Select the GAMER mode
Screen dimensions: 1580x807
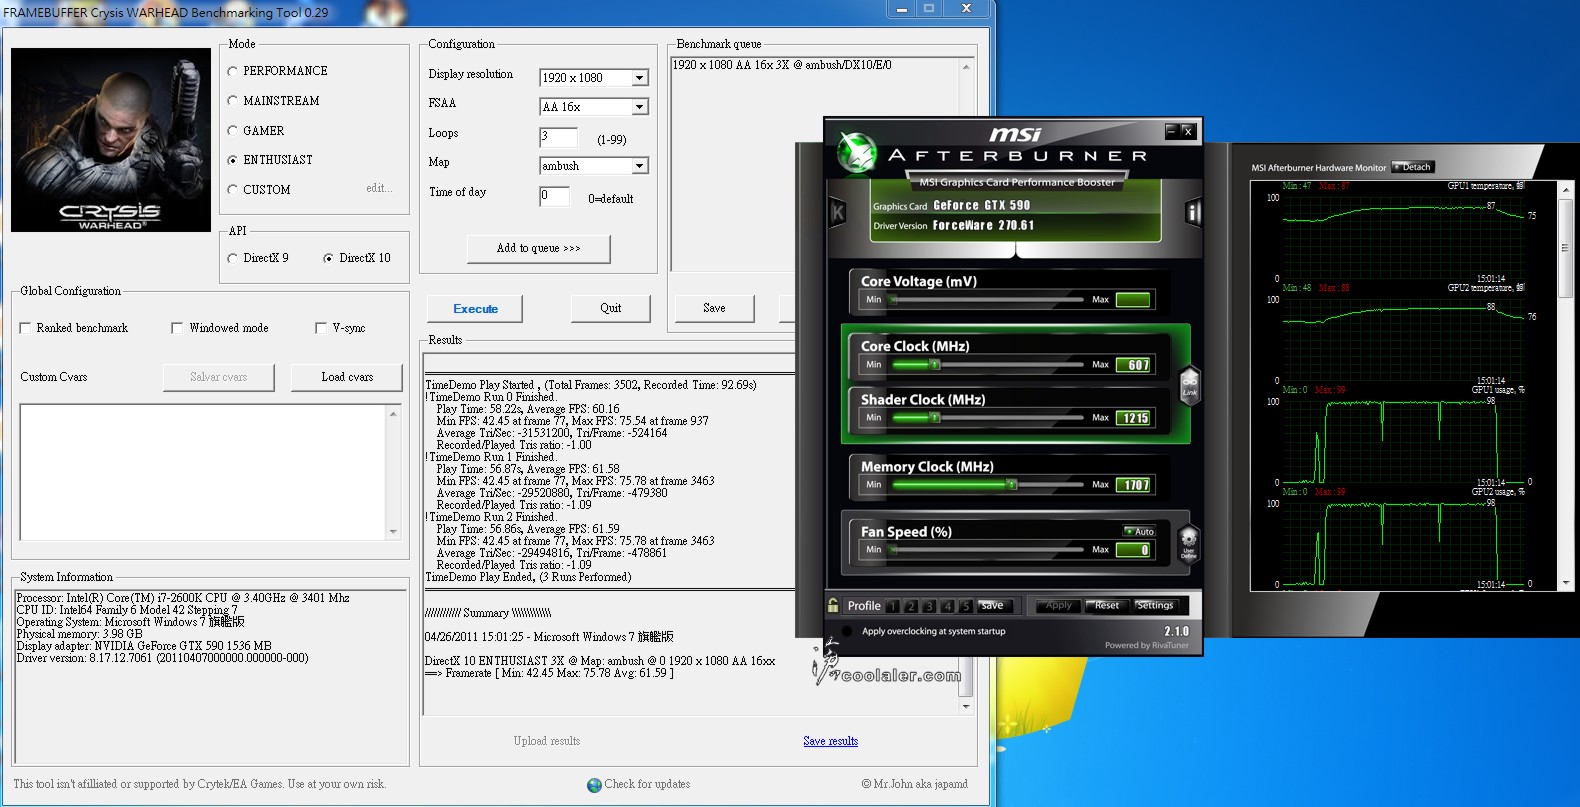tap(232, 131)
